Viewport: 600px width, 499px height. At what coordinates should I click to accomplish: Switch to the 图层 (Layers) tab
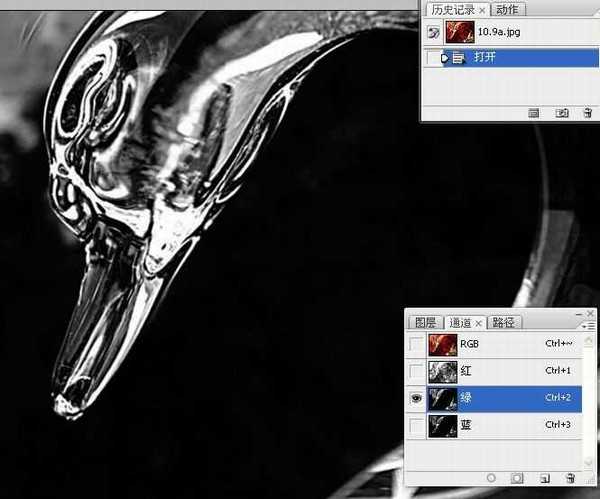click(426, 322)
